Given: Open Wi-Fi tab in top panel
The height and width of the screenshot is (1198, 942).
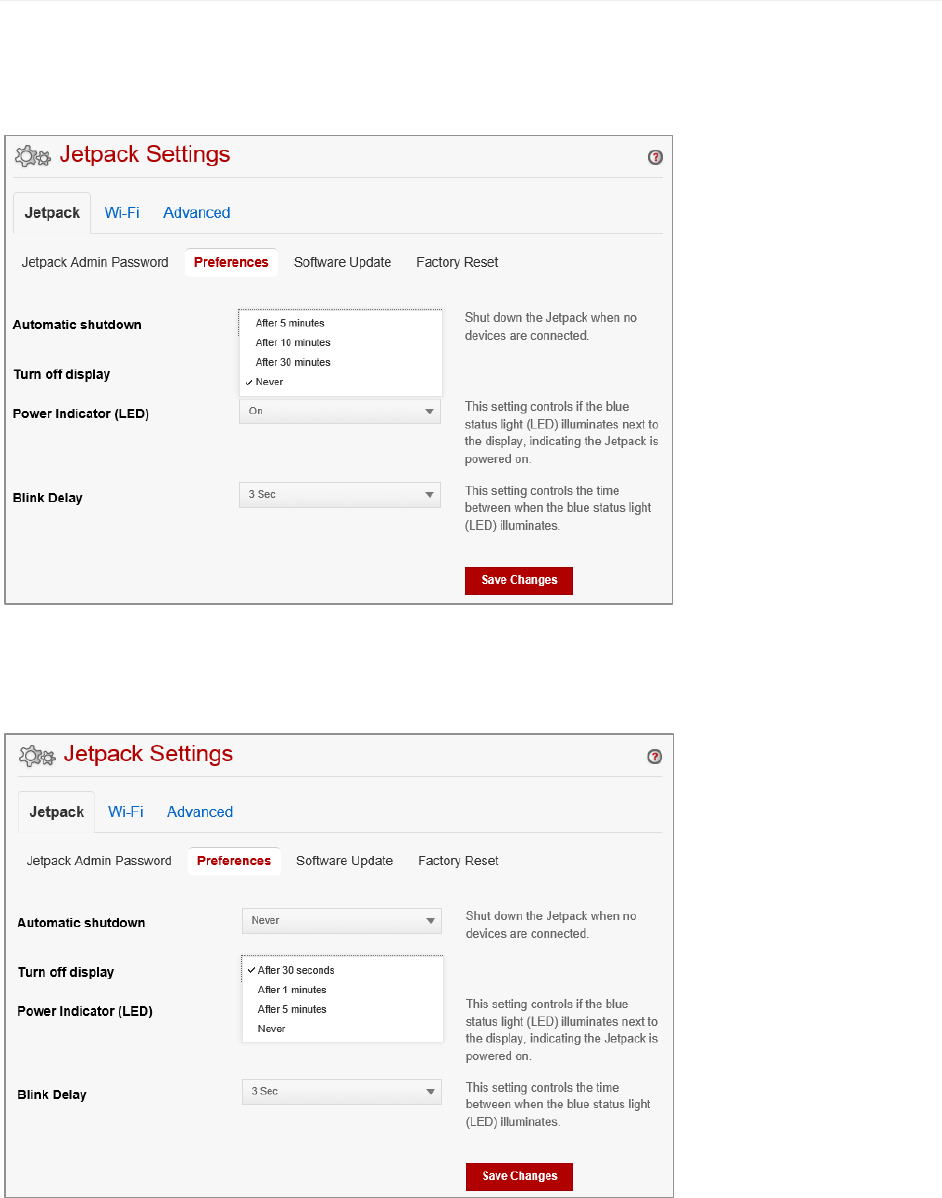Looking at the screenshot, I should (x=121, y=212).
